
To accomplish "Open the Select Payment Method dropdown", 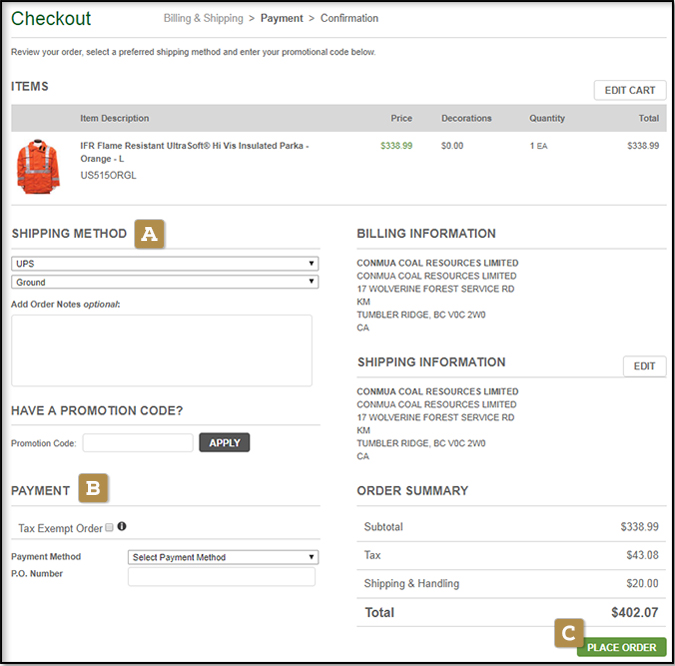I will tap(223, 557).
